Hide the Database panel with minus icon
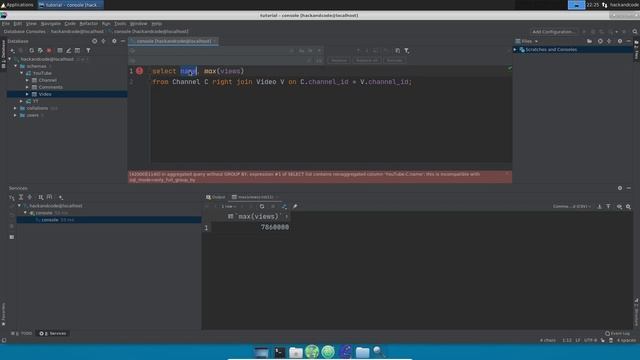640x360 pixels. (x=122, y=41)
